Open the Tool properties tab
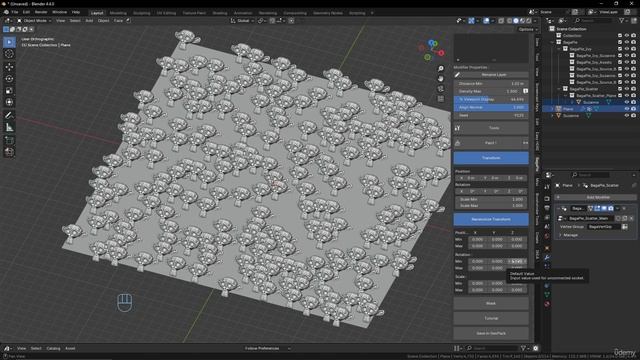Screen dimensions: 640x360 (x=547, y=187)
